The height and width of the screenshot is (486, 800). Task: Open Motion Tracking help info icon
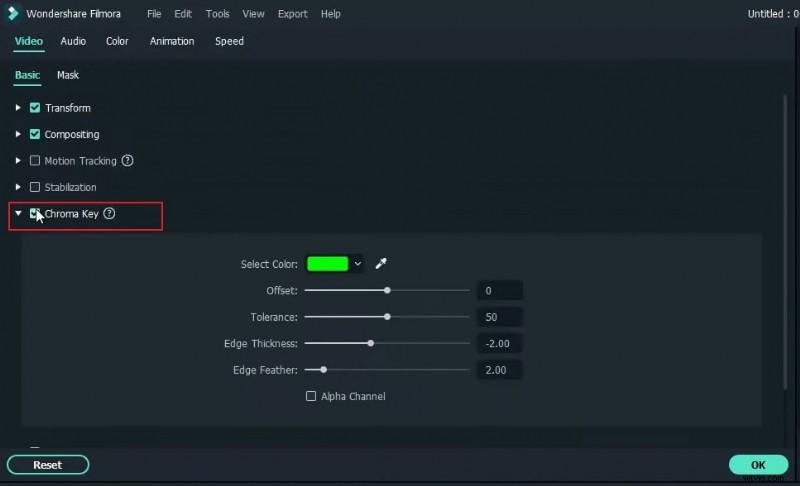(x=127, y=160)
